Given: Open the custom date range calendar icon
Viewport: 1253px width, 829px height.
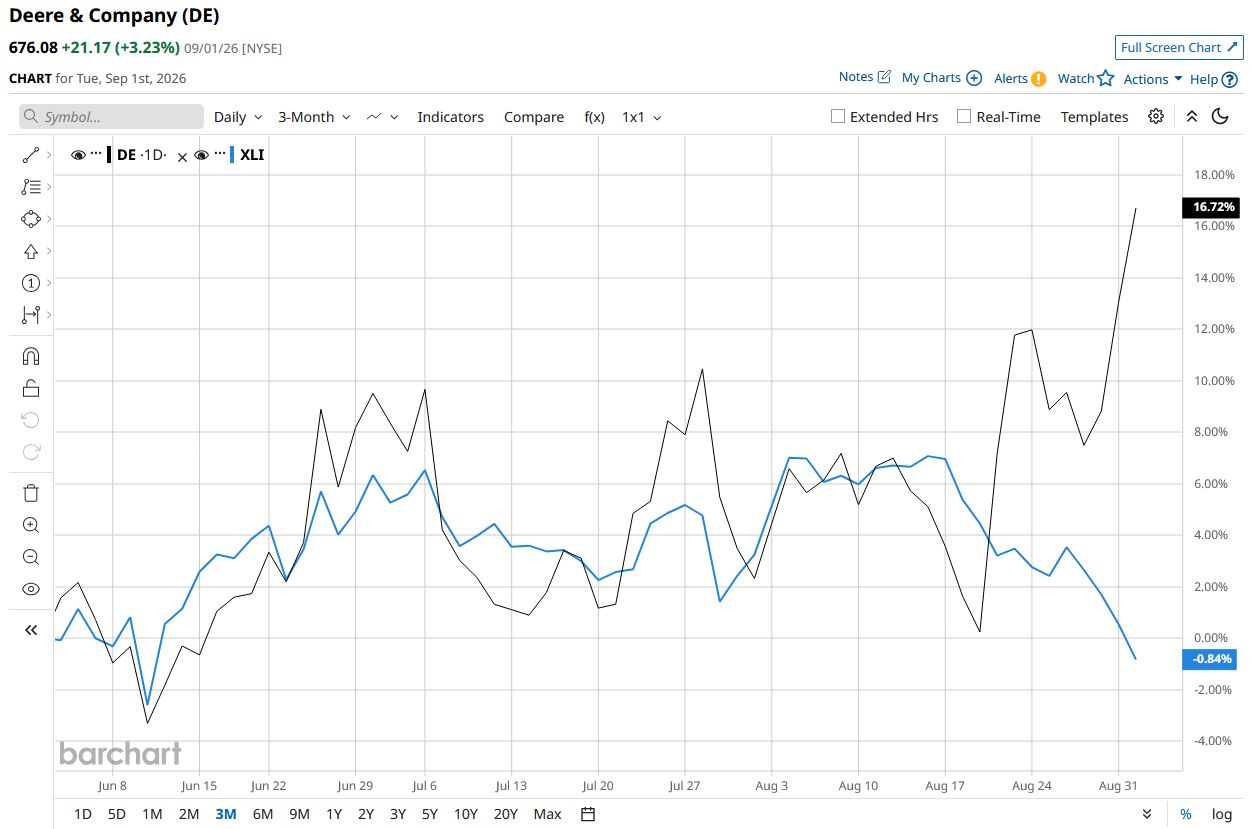Looking at the screenshot, I should point(588,814).
